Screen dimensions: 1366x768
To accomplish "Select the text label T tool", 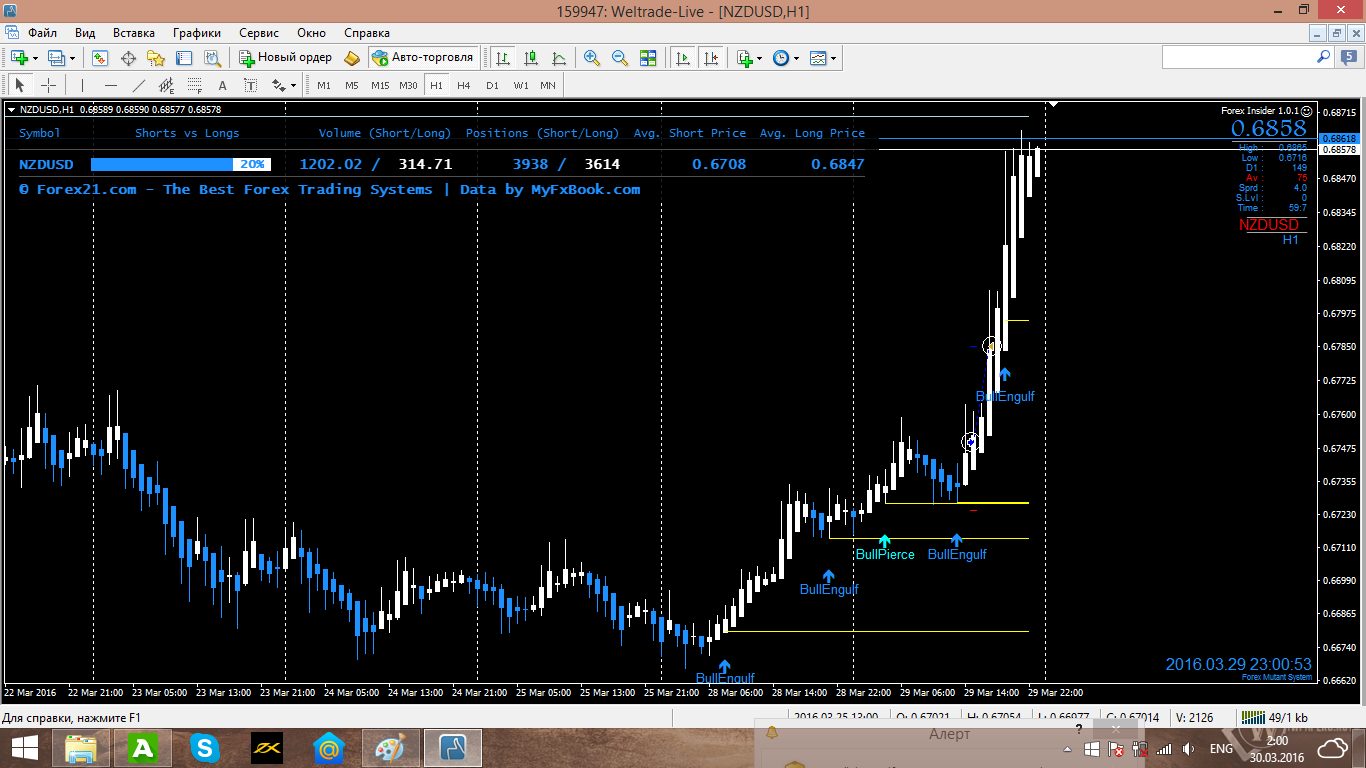I will point(250,85).
